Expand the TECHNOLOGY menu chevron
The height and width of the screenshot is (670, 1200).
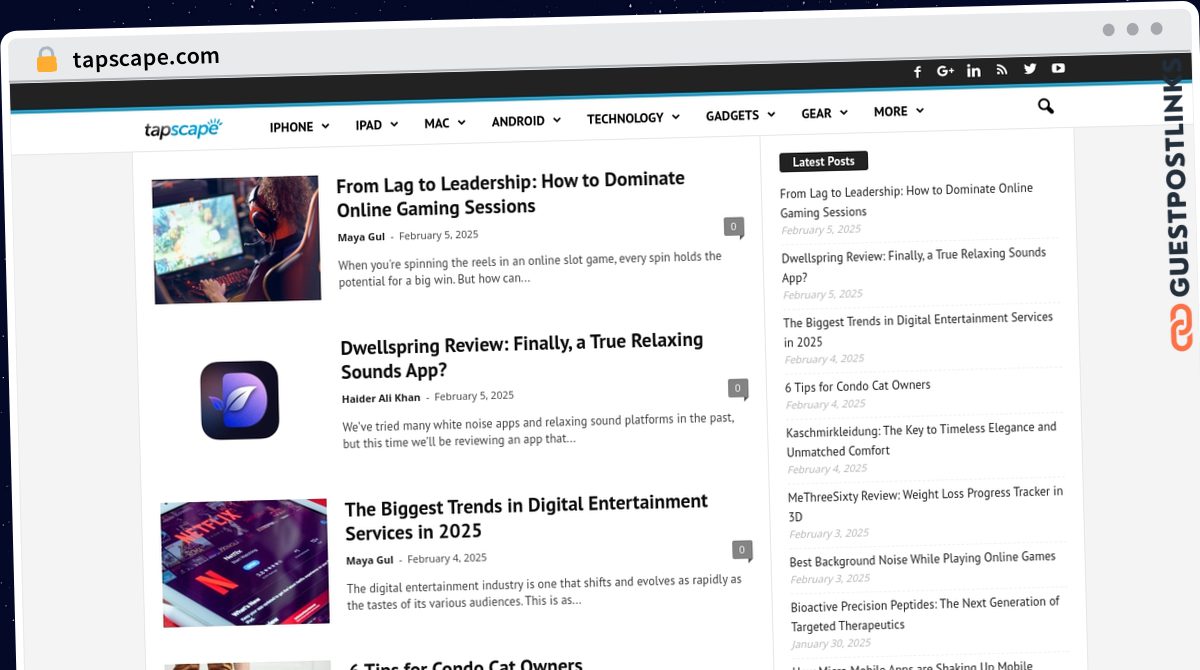pyautogui.click(x=675, y=117)
